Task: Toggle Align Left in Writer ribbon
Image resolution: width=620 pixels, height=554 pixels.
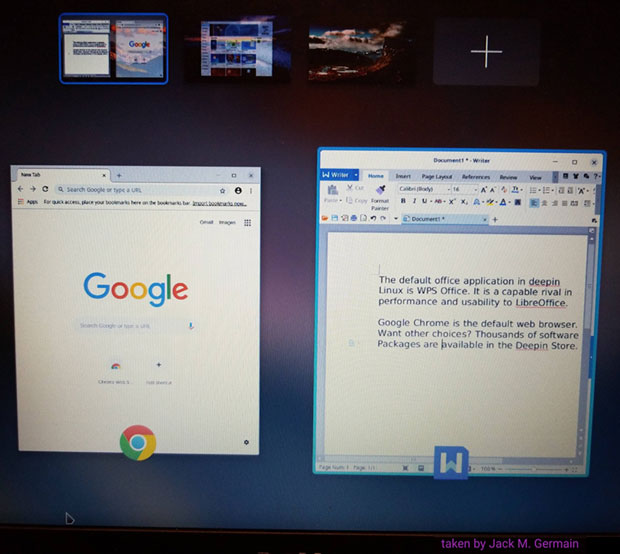Action: 533,203
